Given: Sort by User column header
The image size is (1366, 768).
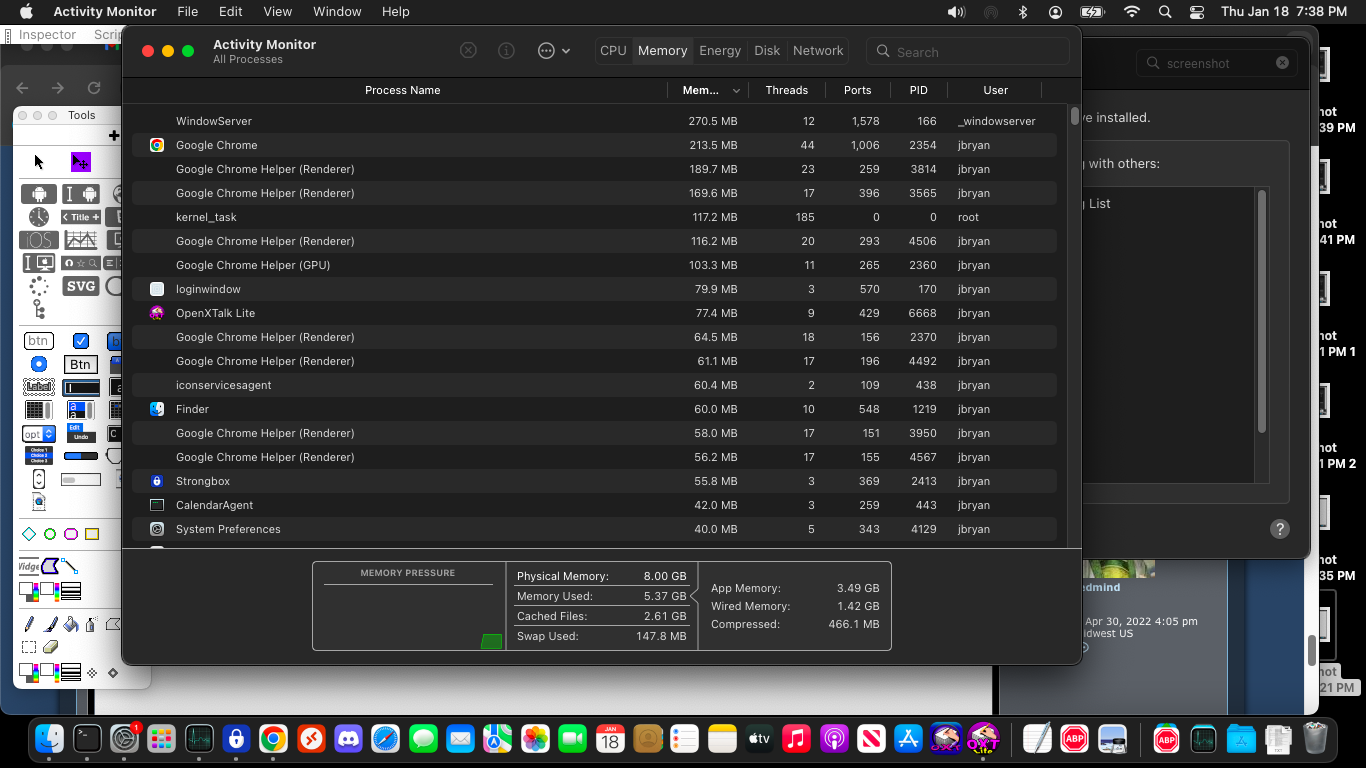Looking at the screenshot, I should (995, 90).
